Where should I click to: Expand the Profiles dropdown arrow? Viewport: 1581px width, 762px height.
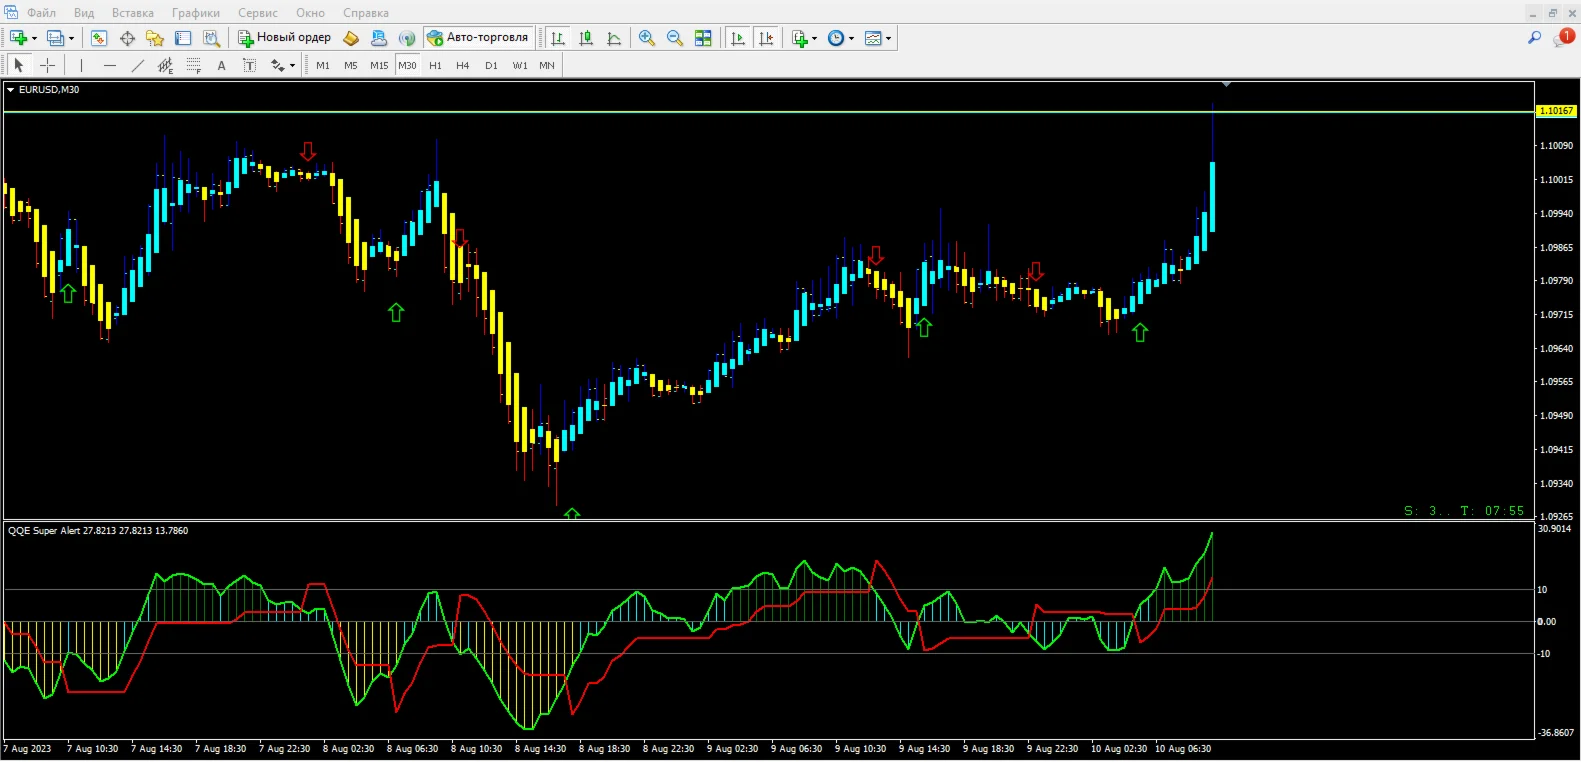72,39
